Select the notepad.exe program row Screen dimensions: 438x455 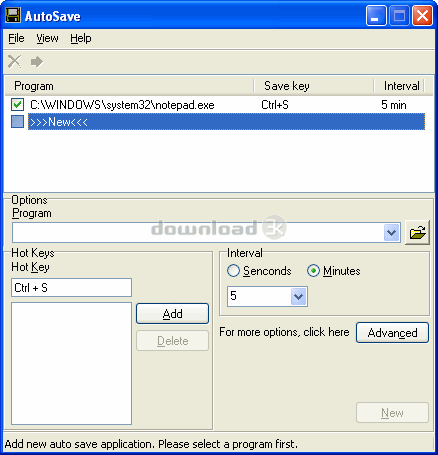pyautogui.click(x=218, y=105)
